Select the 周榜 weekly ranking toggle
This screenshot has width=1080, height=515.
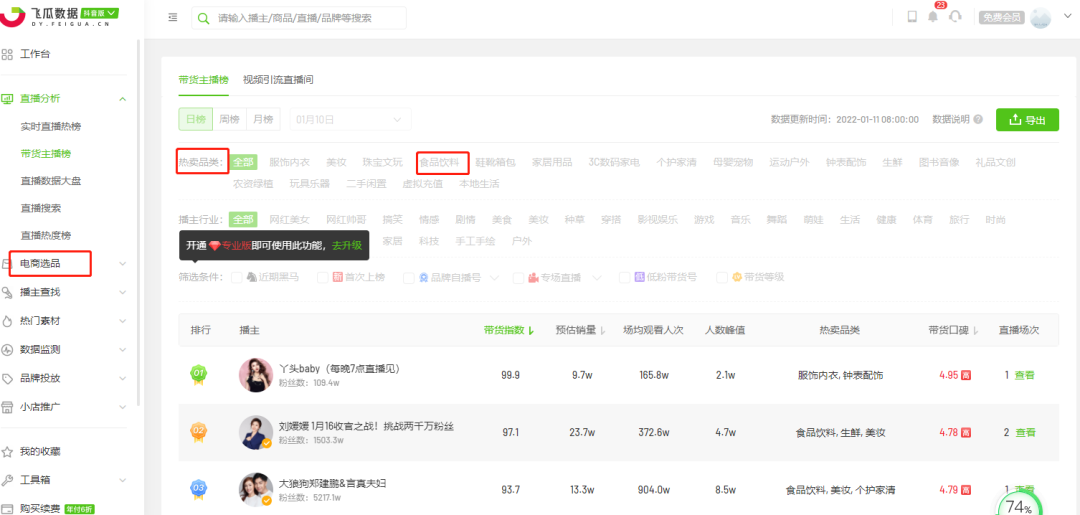pyautogui.click(x=229, y=119)
